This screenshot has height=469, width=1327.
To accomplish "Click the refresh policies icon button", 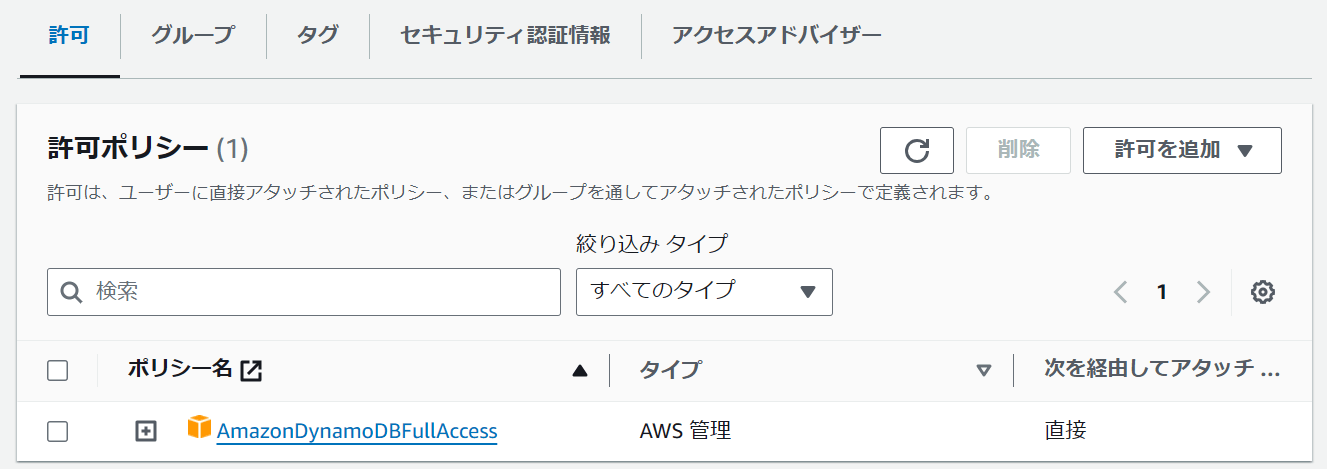I will (x=916, y=150).
